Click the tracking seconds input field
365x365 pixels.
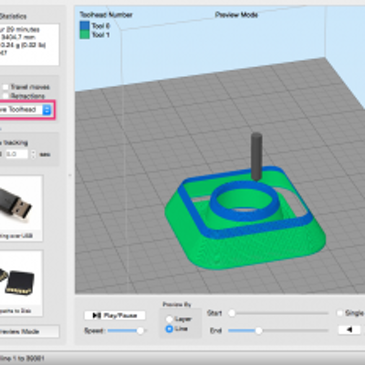[16, 154]
